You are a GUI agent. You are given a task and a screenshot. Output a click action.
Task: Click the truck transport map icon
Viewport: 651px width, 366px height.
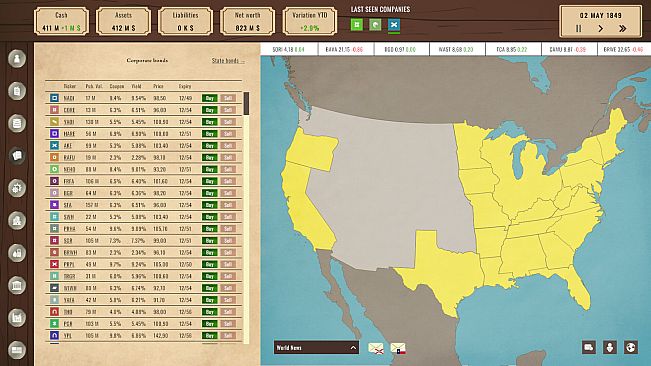tap(589, 347)
